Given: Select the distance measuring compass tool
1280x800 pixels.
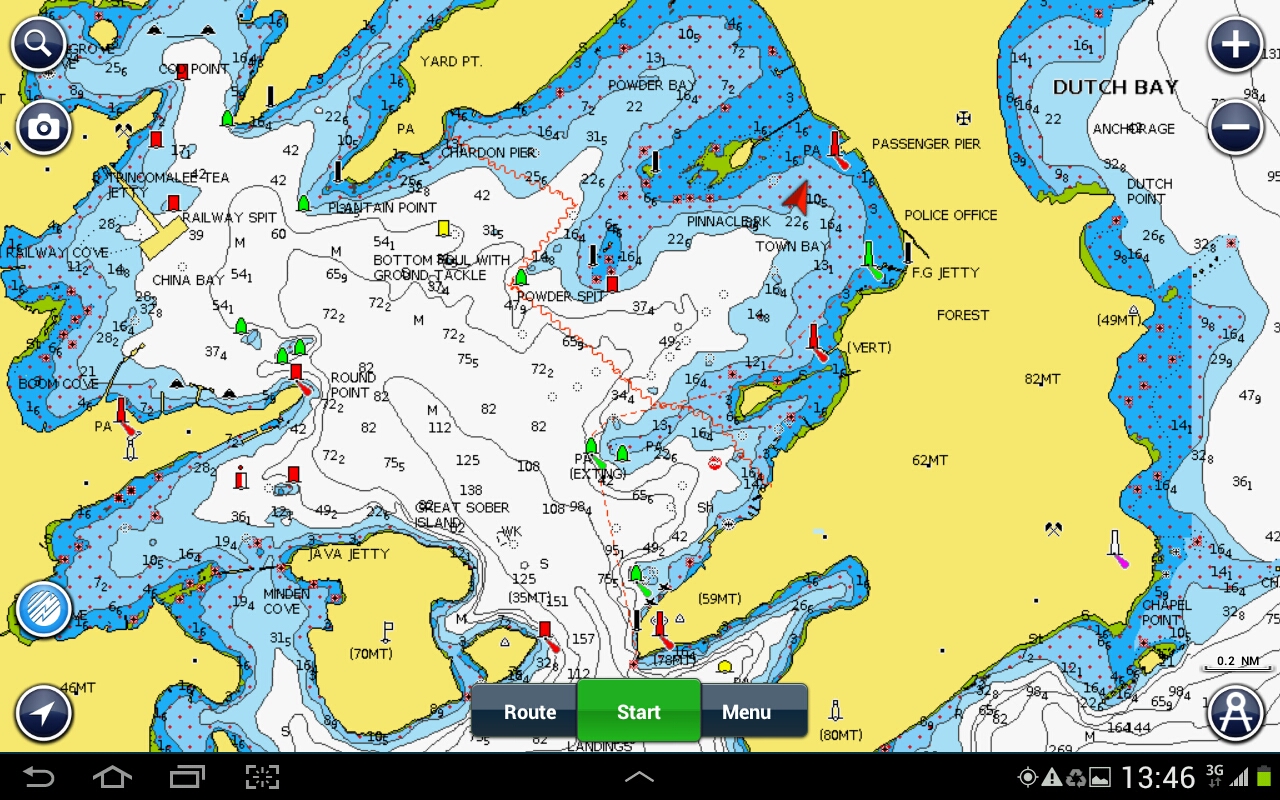Looking at the screenshot, I should (1235, 713).
